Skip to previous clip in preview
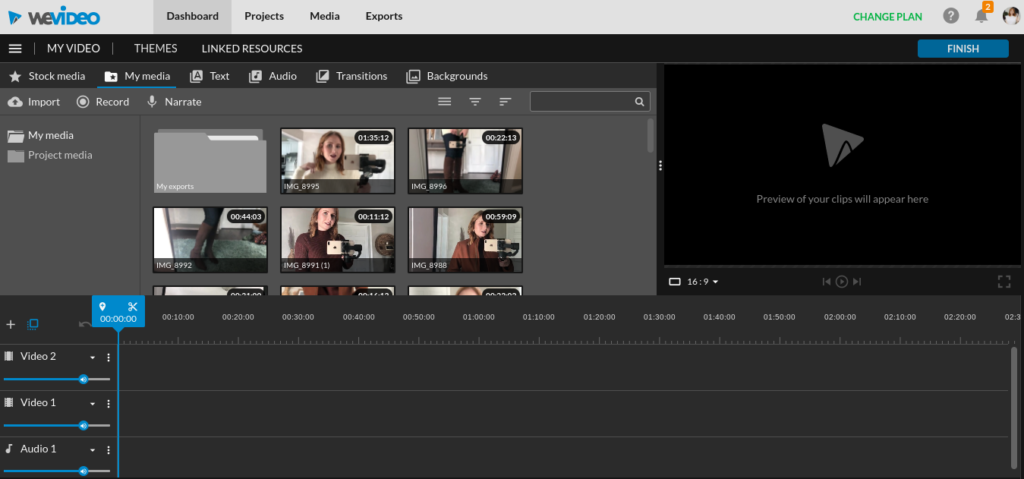This screenshot has width=1024, height=479. pos(826,282)
